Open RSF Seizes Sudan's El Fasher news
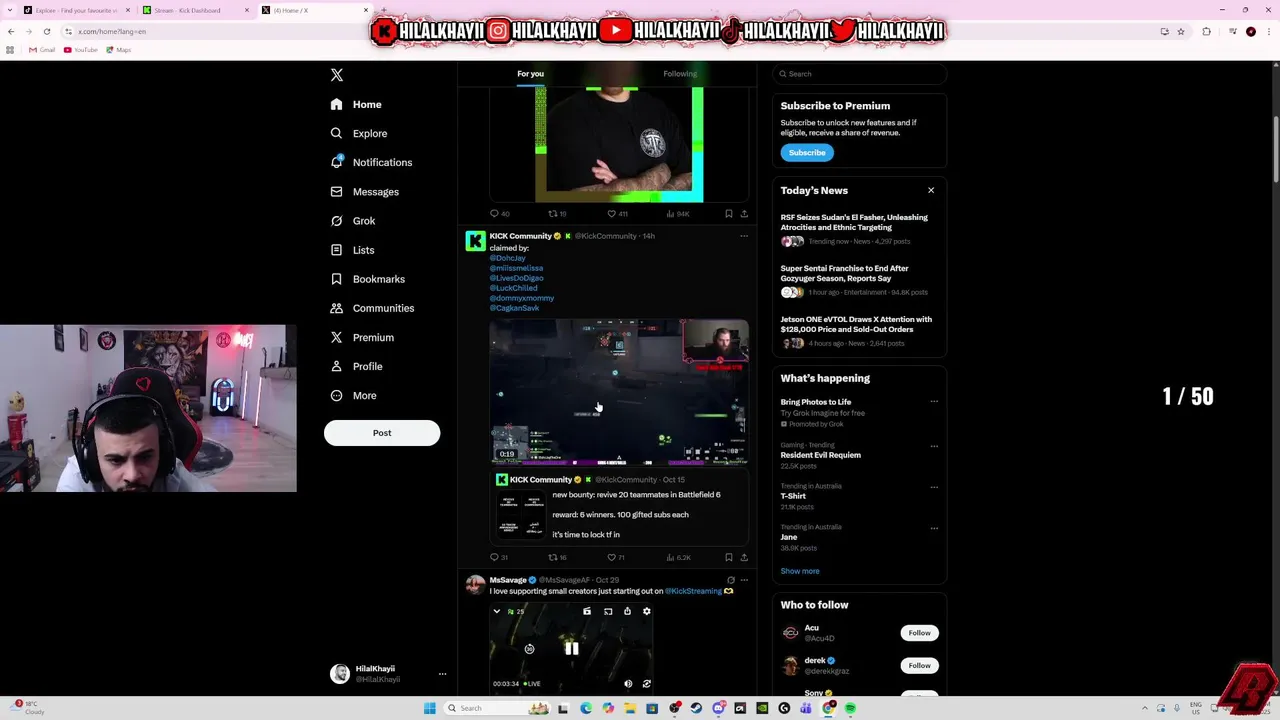The width and height of the screenshot is (1280, 720). coord(859,229)
